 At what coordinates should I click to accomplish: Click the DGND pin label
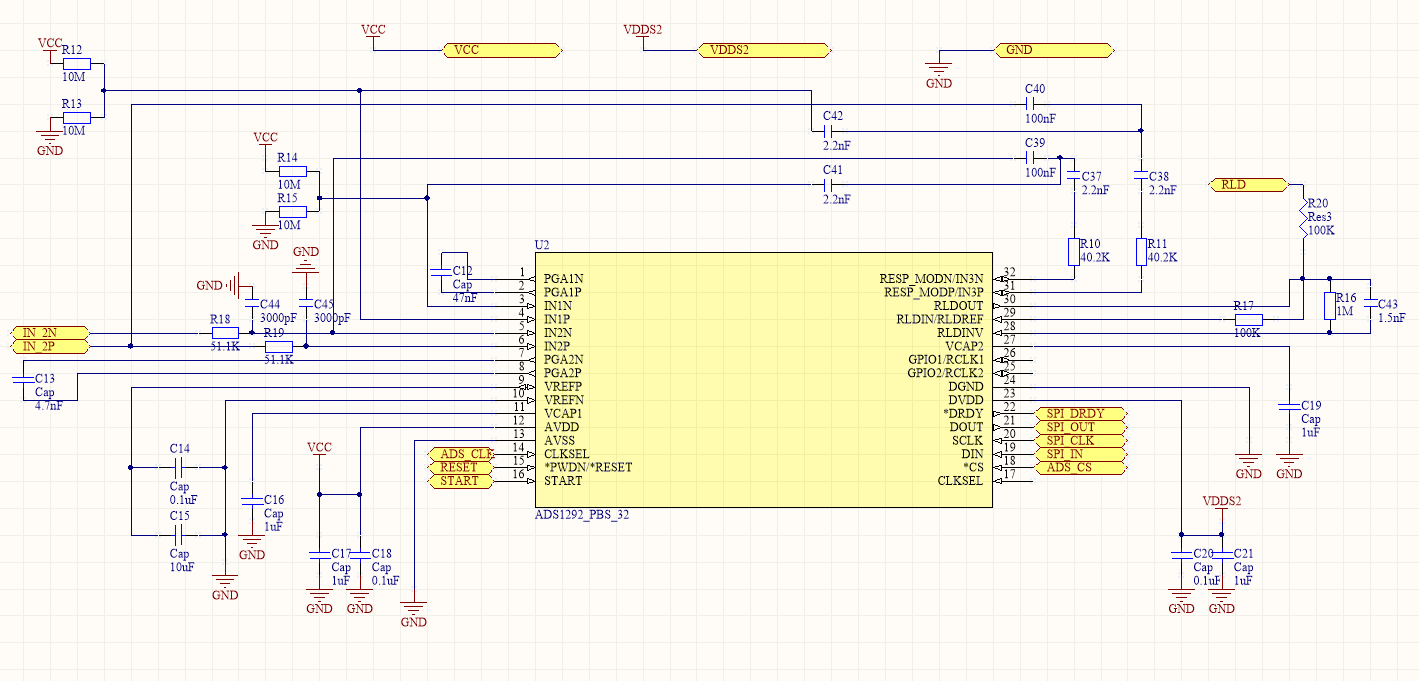pyautogui.click(x=965, y=387)
